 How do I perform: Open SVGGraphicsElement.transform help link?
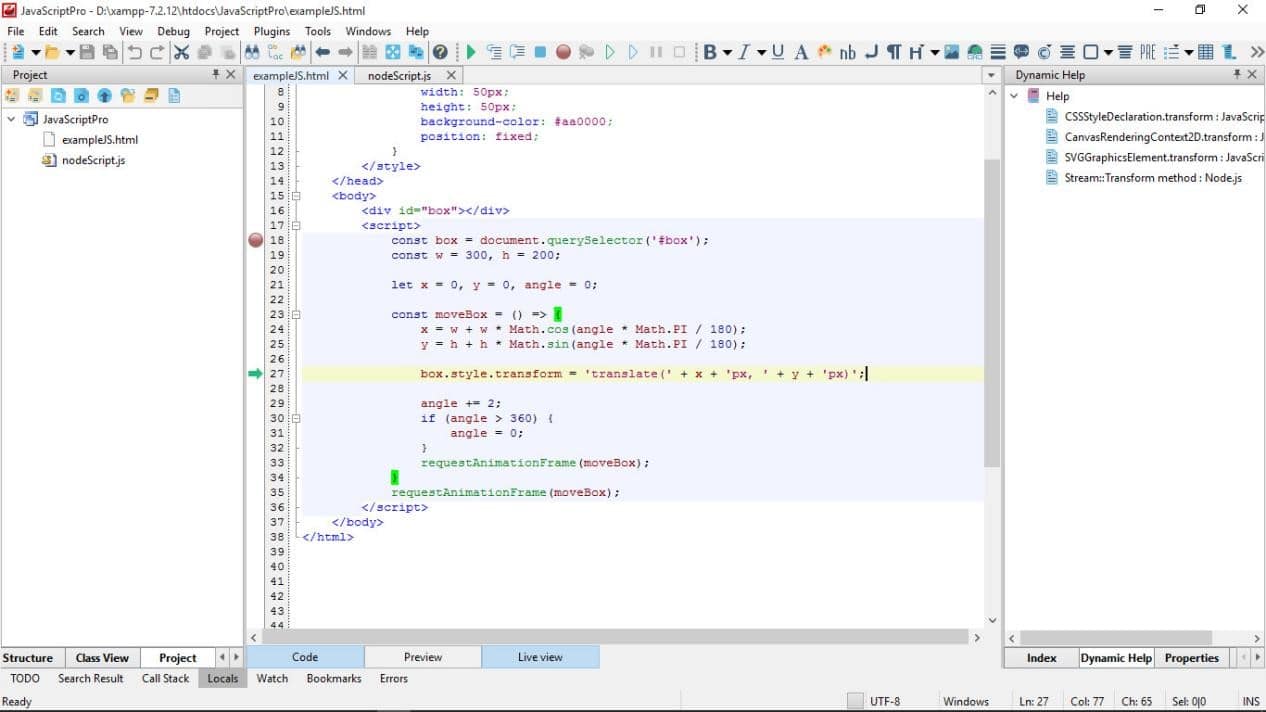pyautogui.click(x=1164, y=157)
